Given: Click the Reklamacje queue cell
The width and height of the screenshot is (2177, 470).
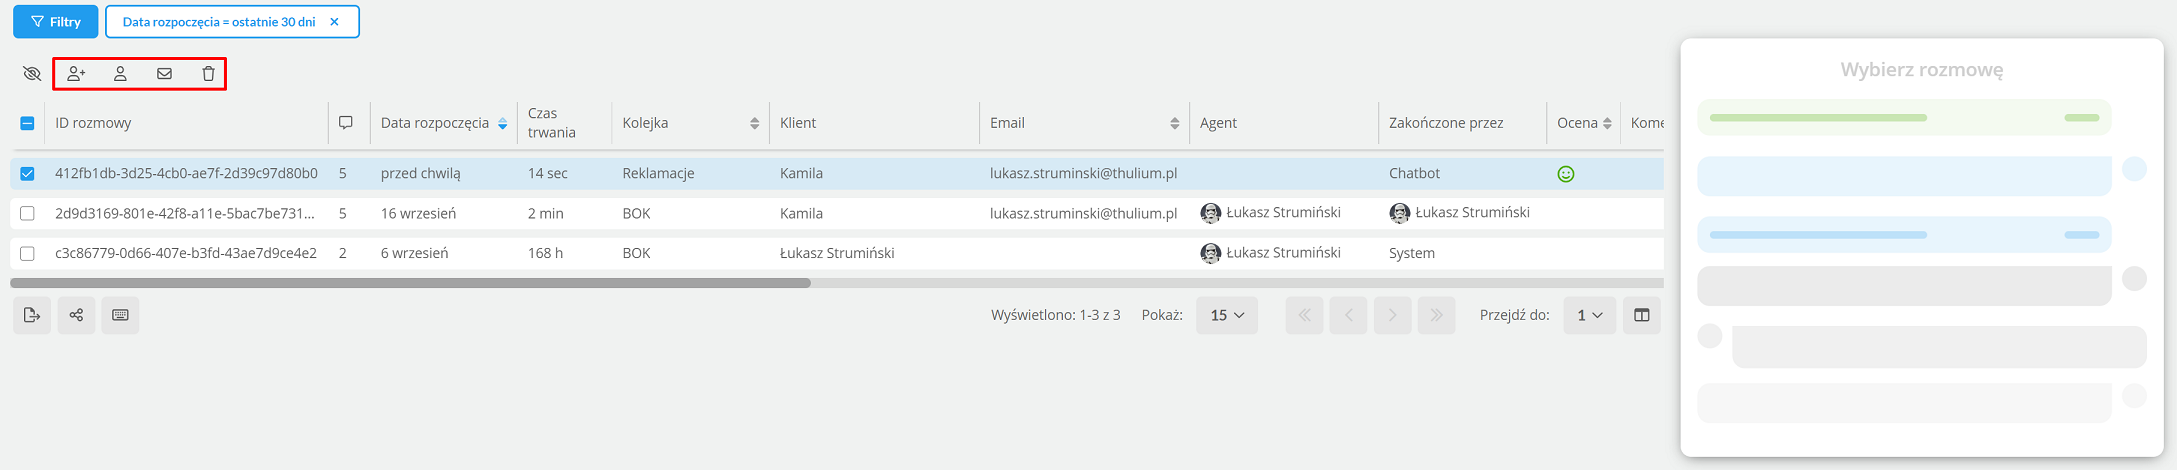Looking at the screenshot, I should point(658,173).
